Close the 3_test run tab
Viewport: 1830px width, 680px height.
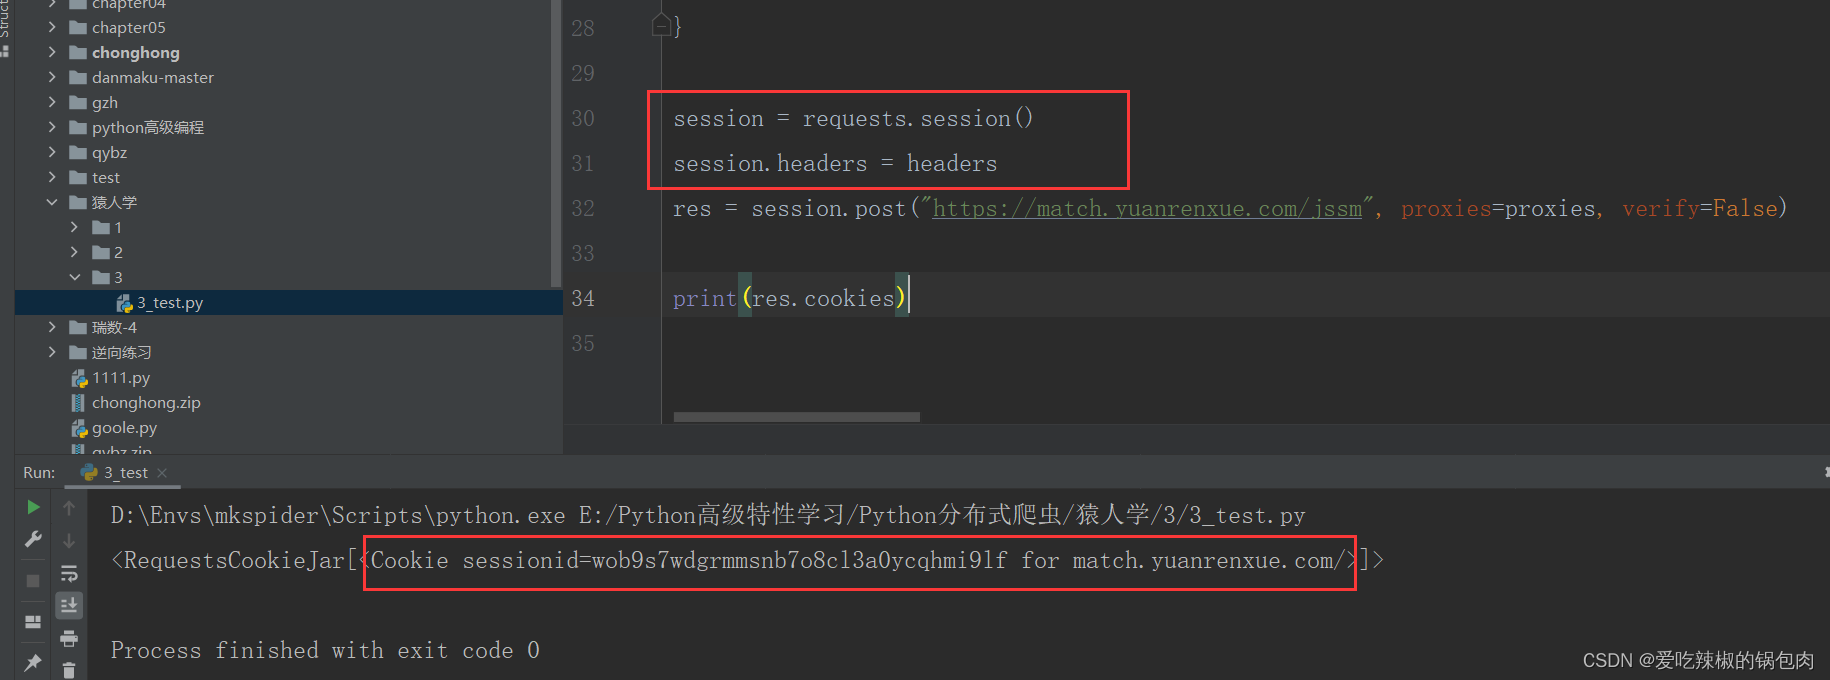click(162, 473)
